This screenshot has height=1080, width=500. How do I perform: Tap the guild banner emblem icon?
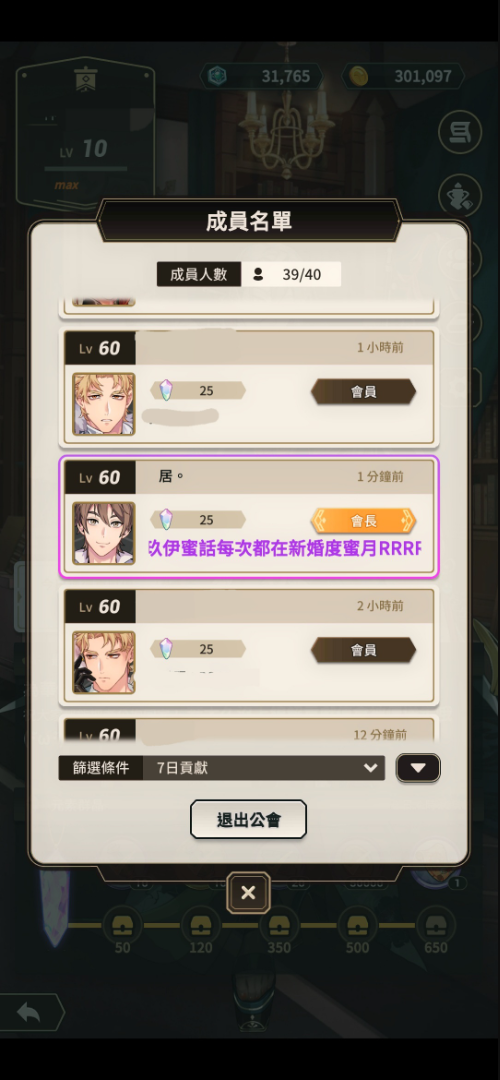(x=86, y=79)
